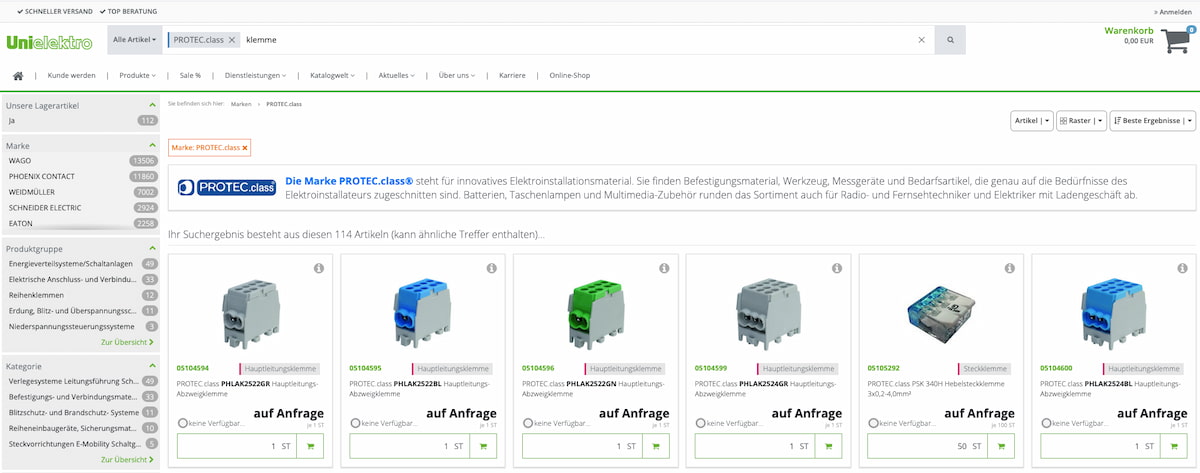Open the Alle Artikel dropdown

134,40
